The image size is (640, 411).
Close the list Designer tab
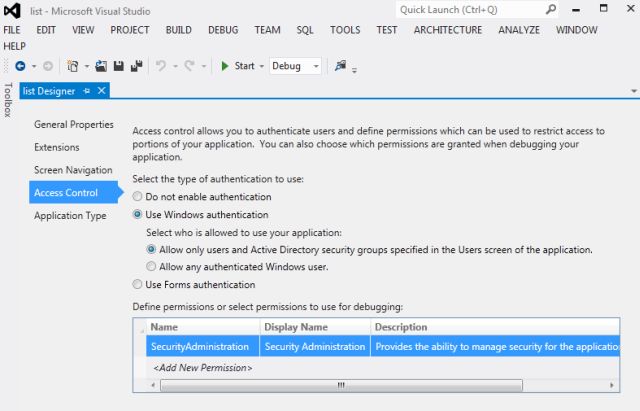pos(101,90)
